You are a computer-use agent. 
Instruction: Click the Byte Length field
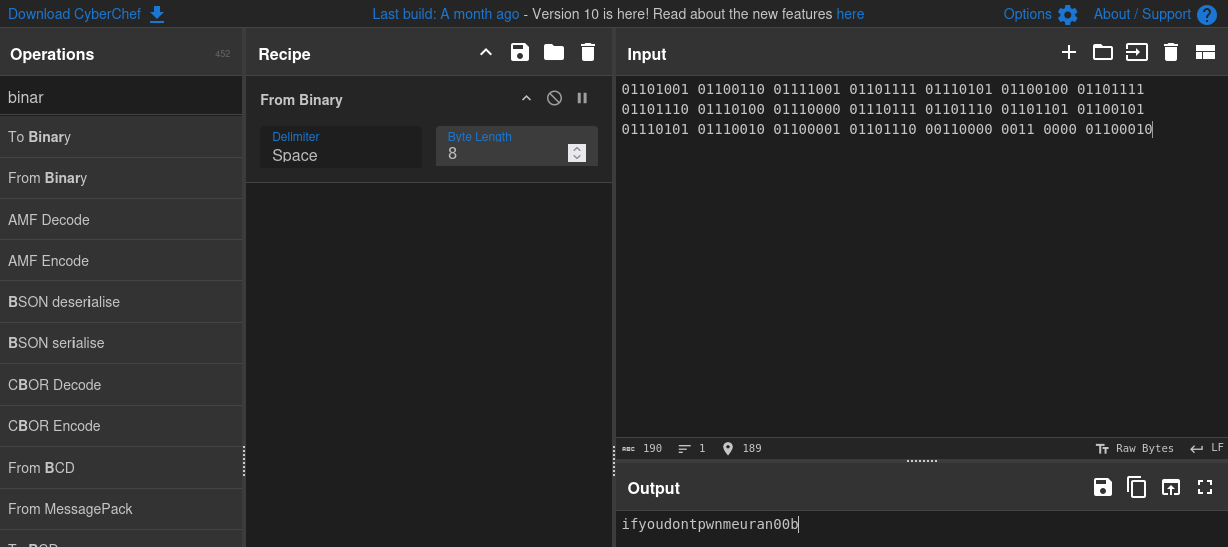517,147
